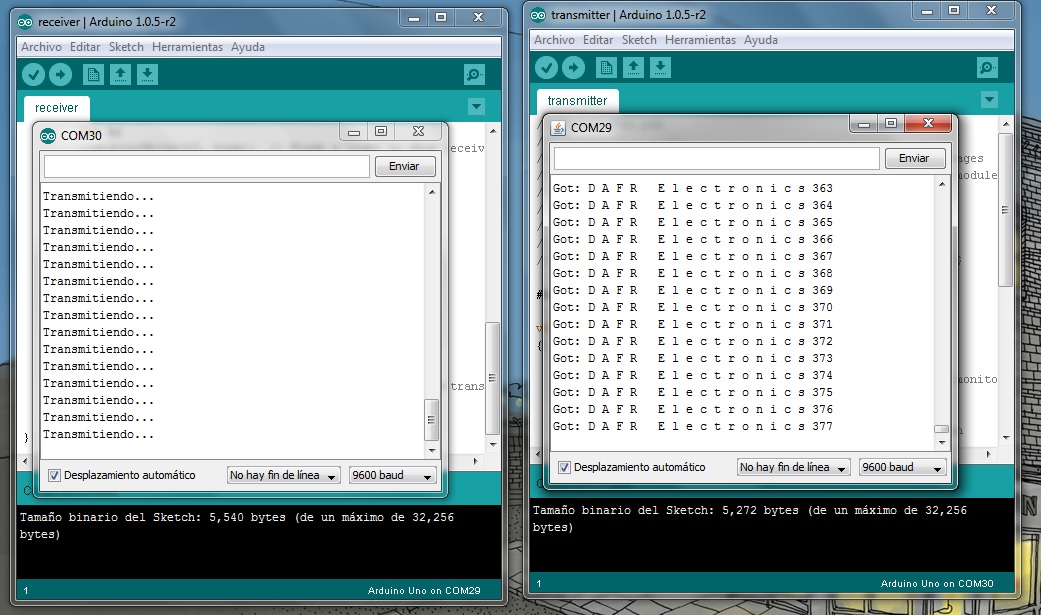Image resolution: width=1041 pixels, height=615 pixels.
Task: Click Verify icon in receiver window
Action: pyautogui.click(x=33, y=74)
